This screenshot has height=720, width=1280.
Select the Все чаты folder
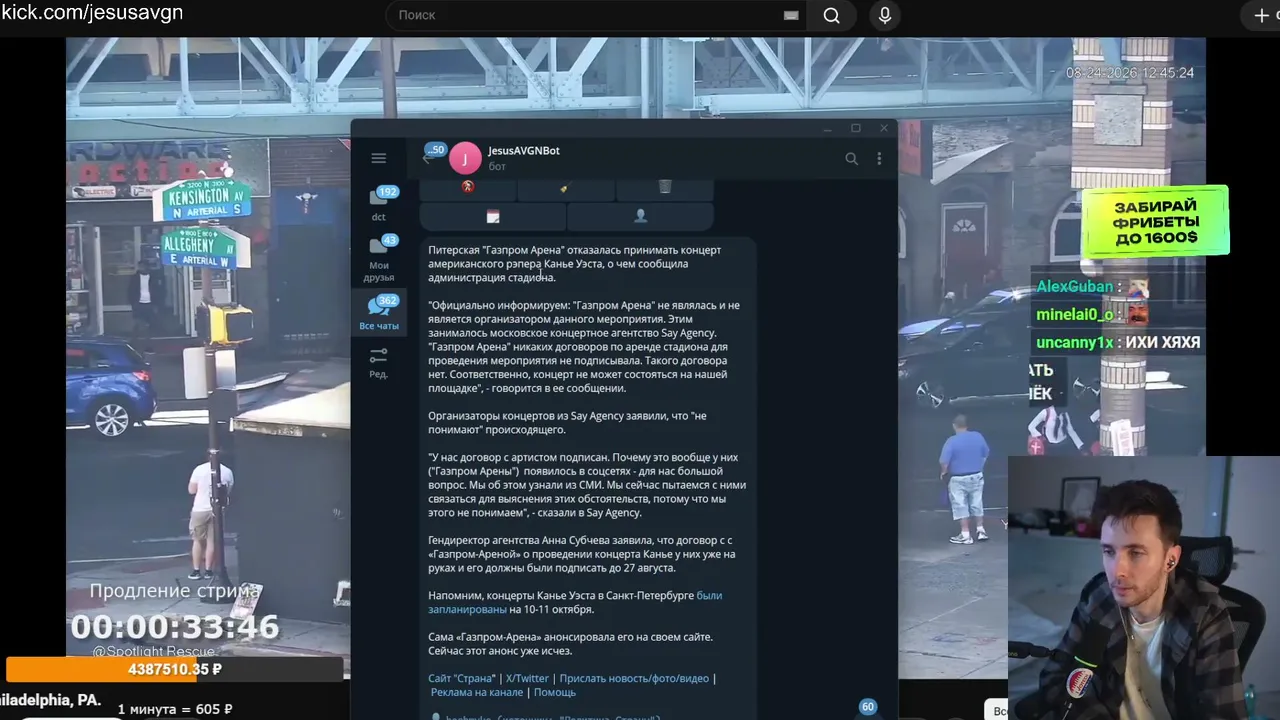click(x=379, y=313)
